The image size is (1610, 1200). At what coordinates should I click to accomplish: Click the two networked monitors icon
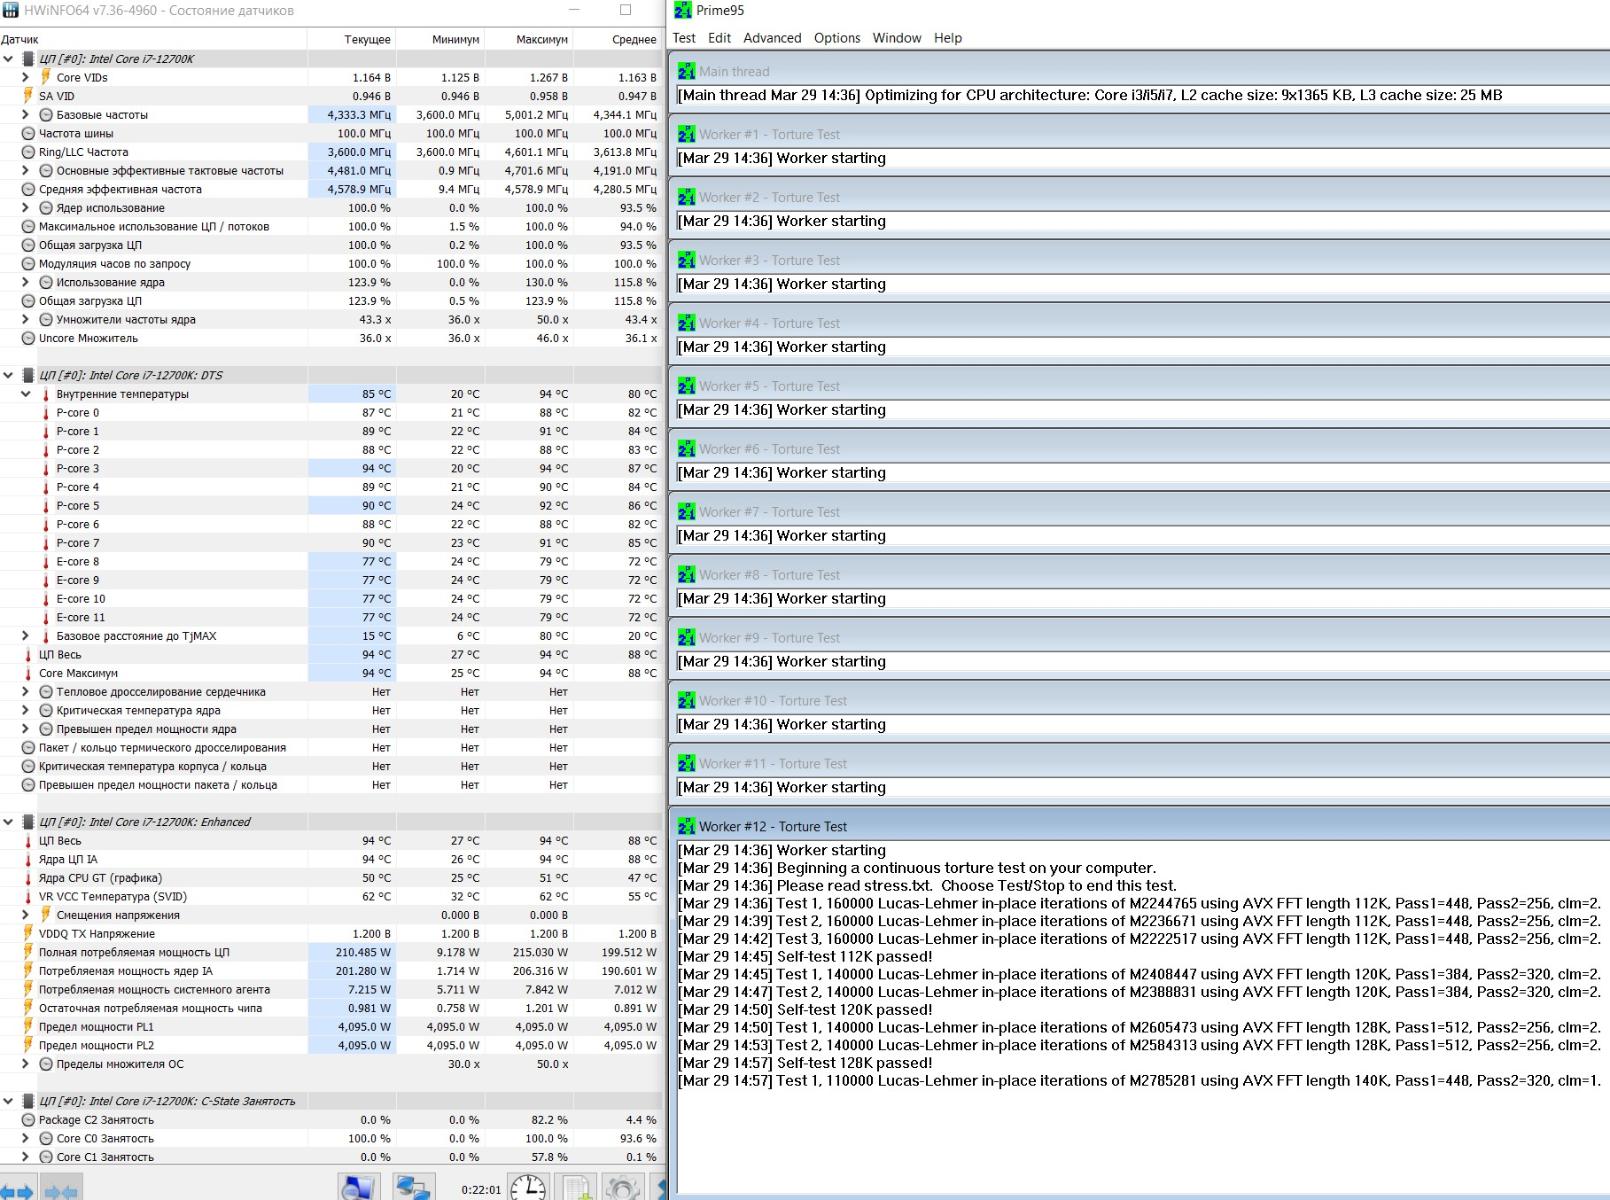[413, 1187]
